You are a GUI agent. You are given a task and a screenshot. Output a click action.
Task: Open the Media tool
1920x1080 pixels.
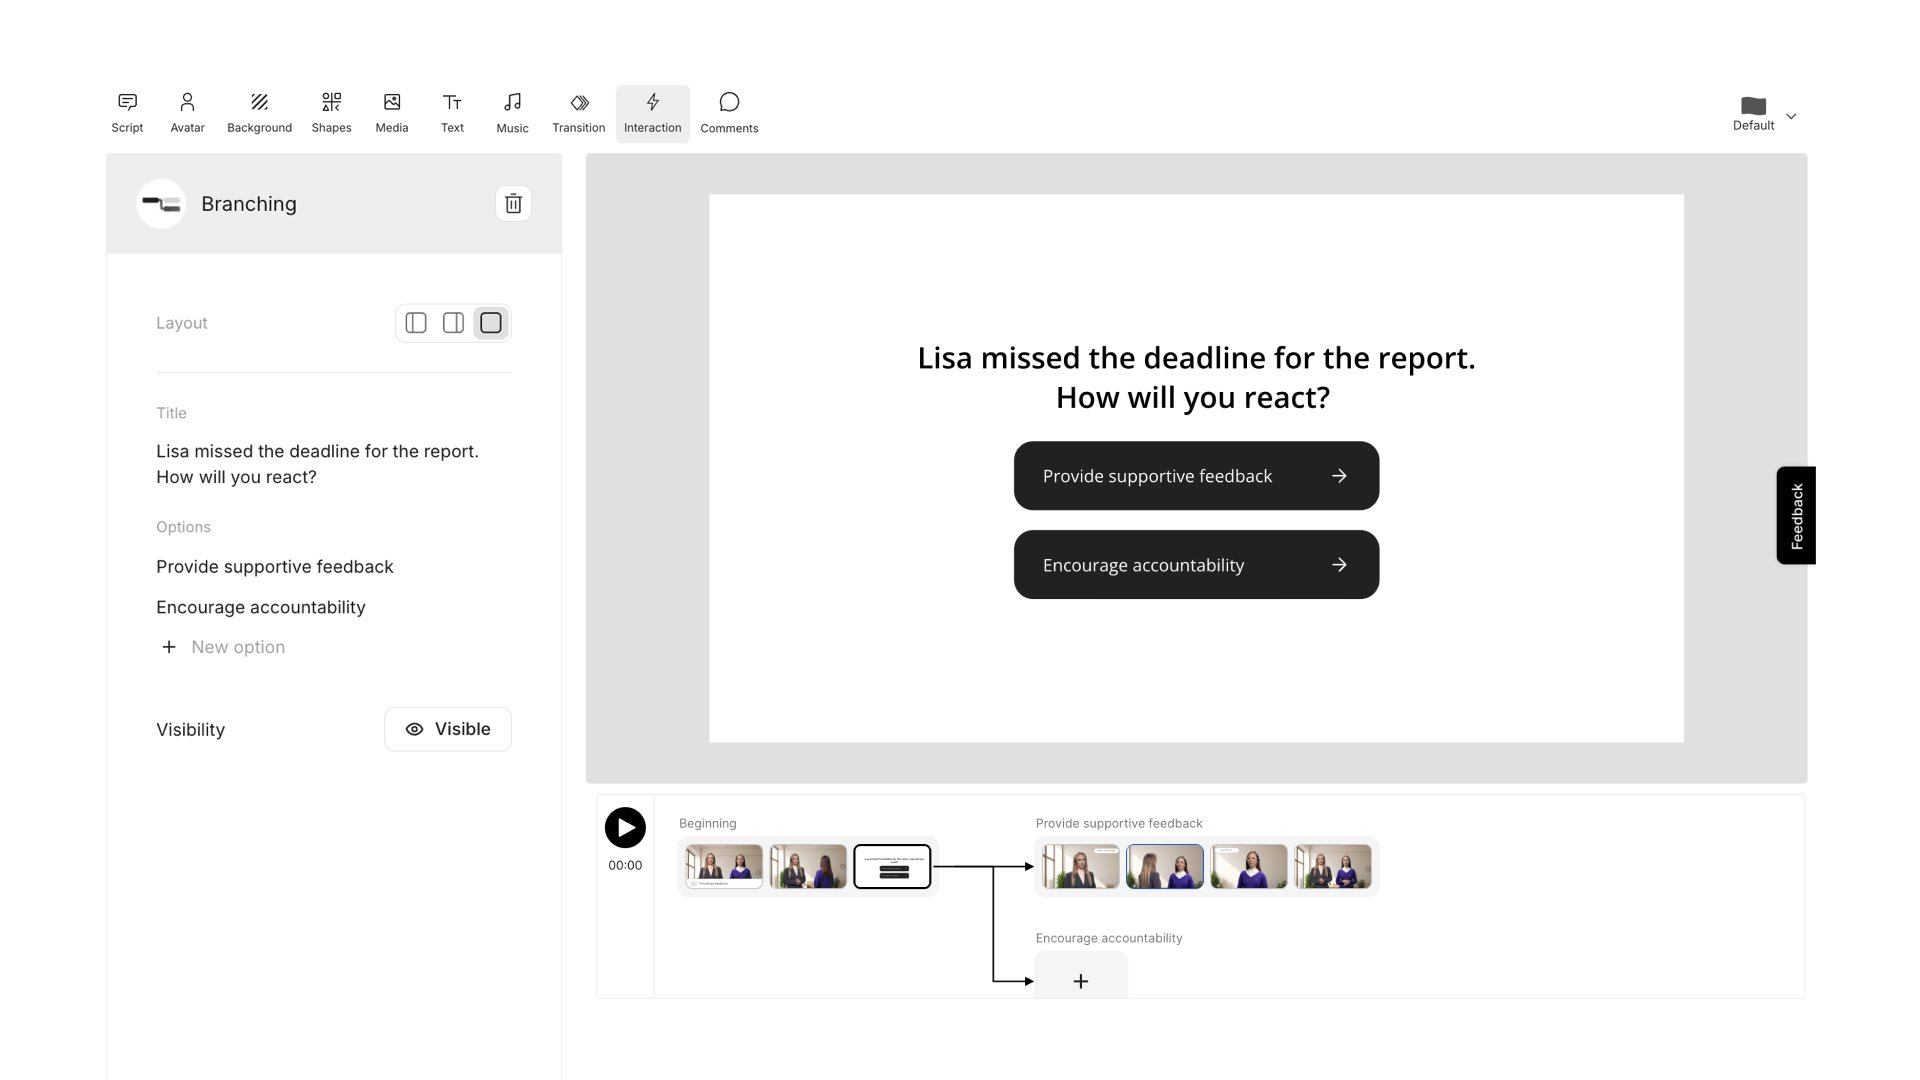[392, 113]
